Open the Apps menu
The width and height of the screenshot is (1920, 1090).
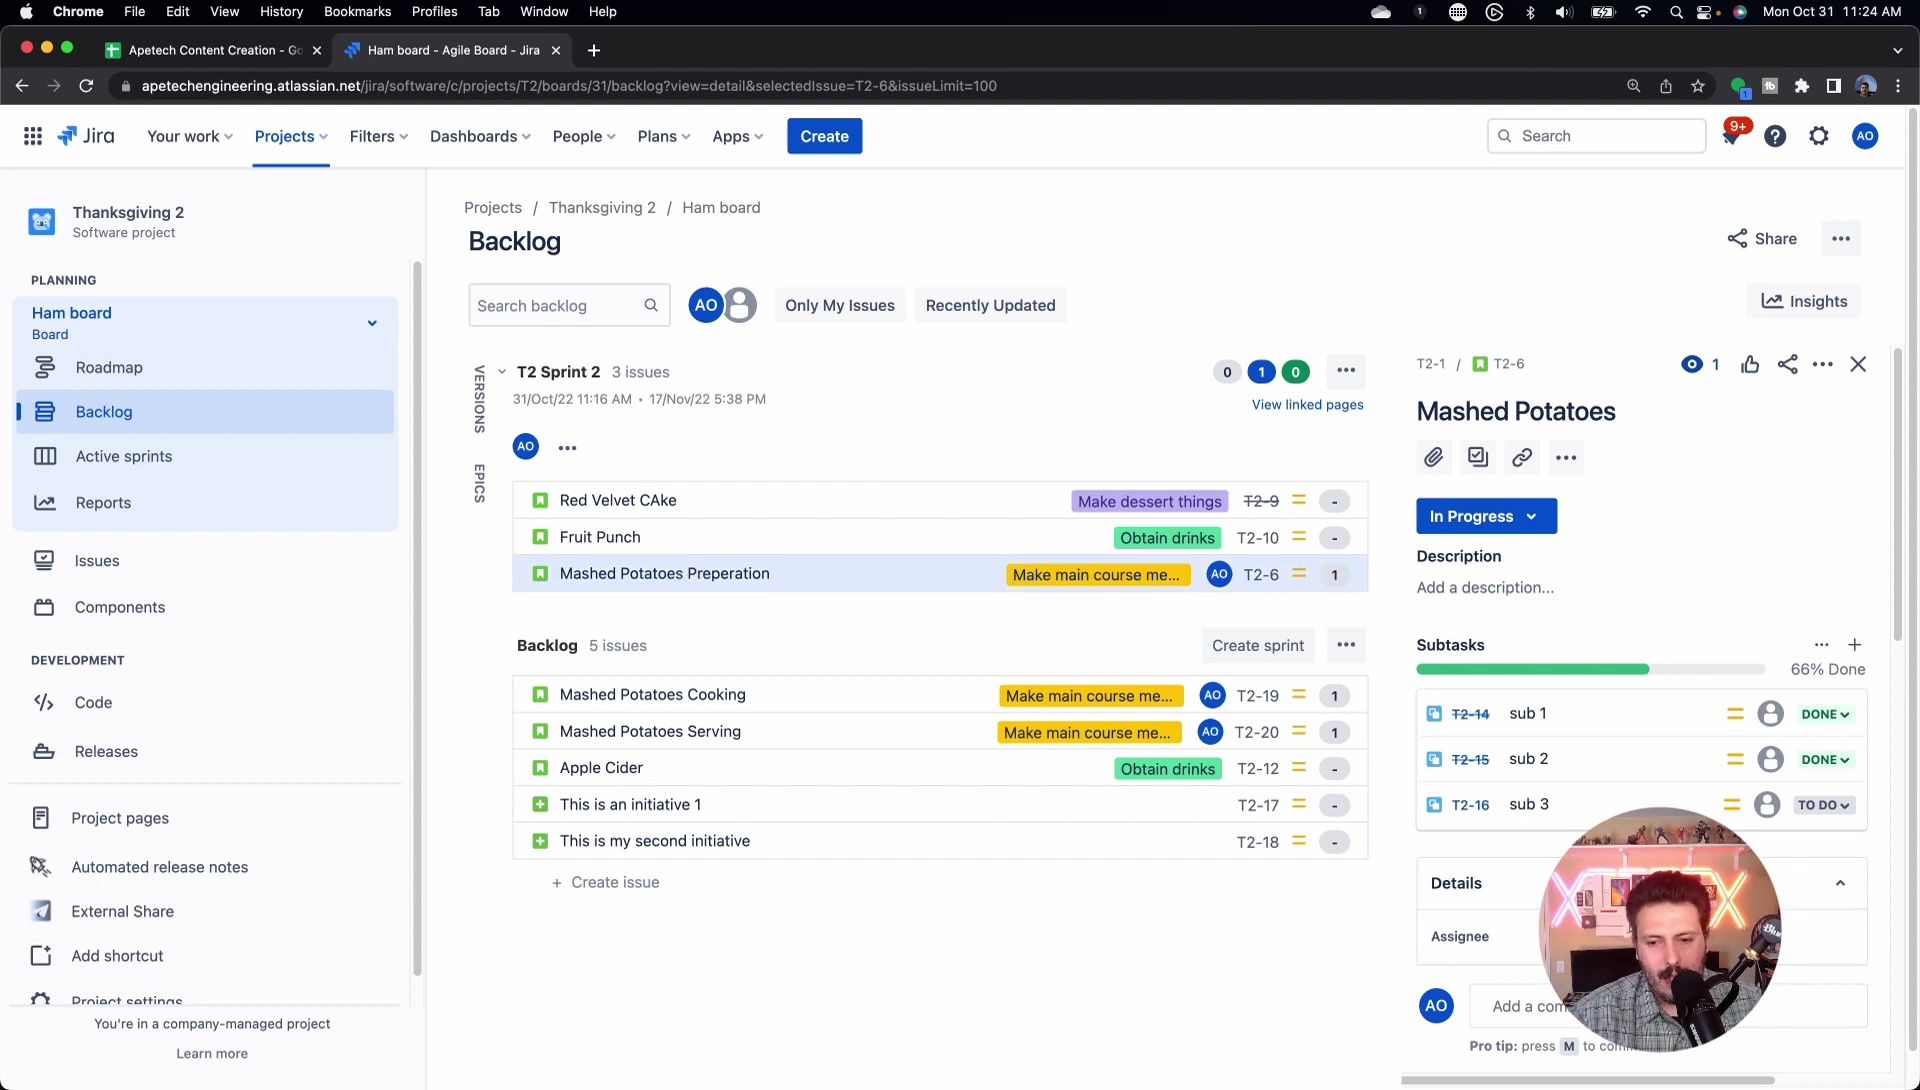[738, 136]
